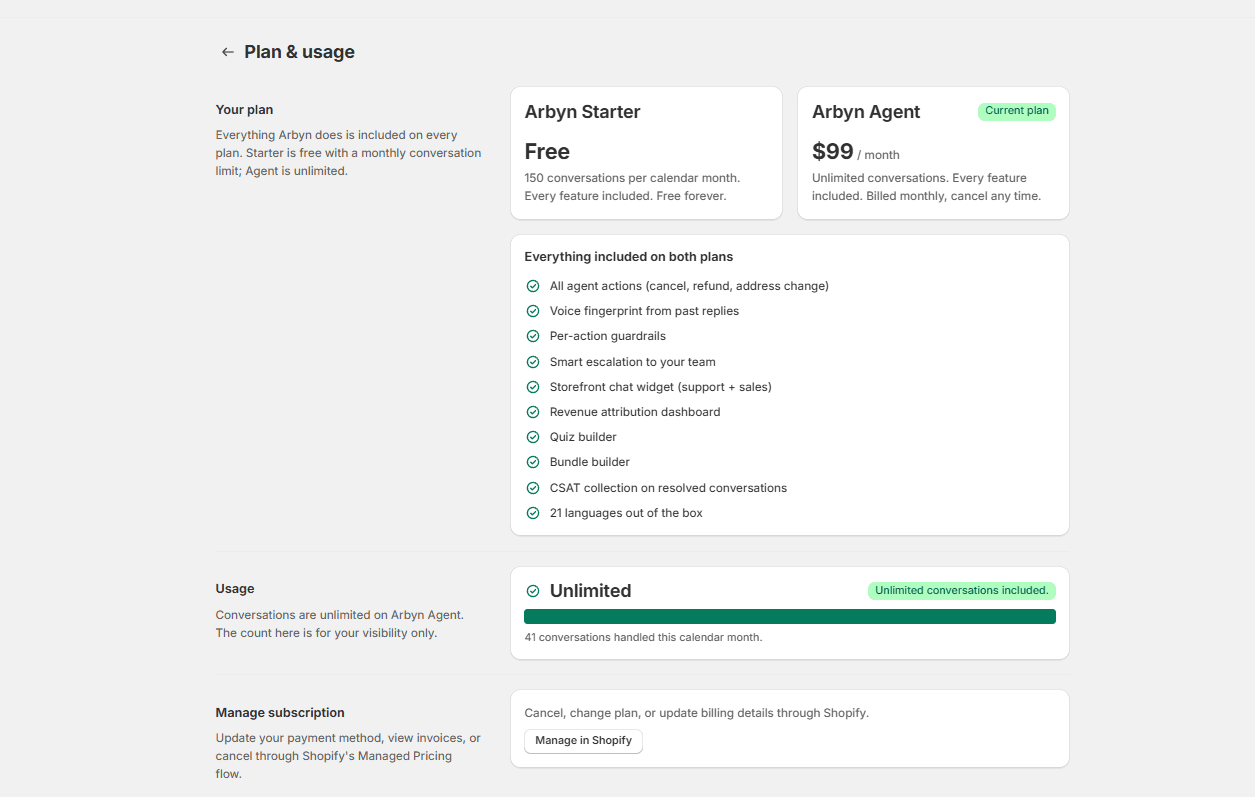
Task: Click Update your payment method description text
Action: [x=348, y=756]
